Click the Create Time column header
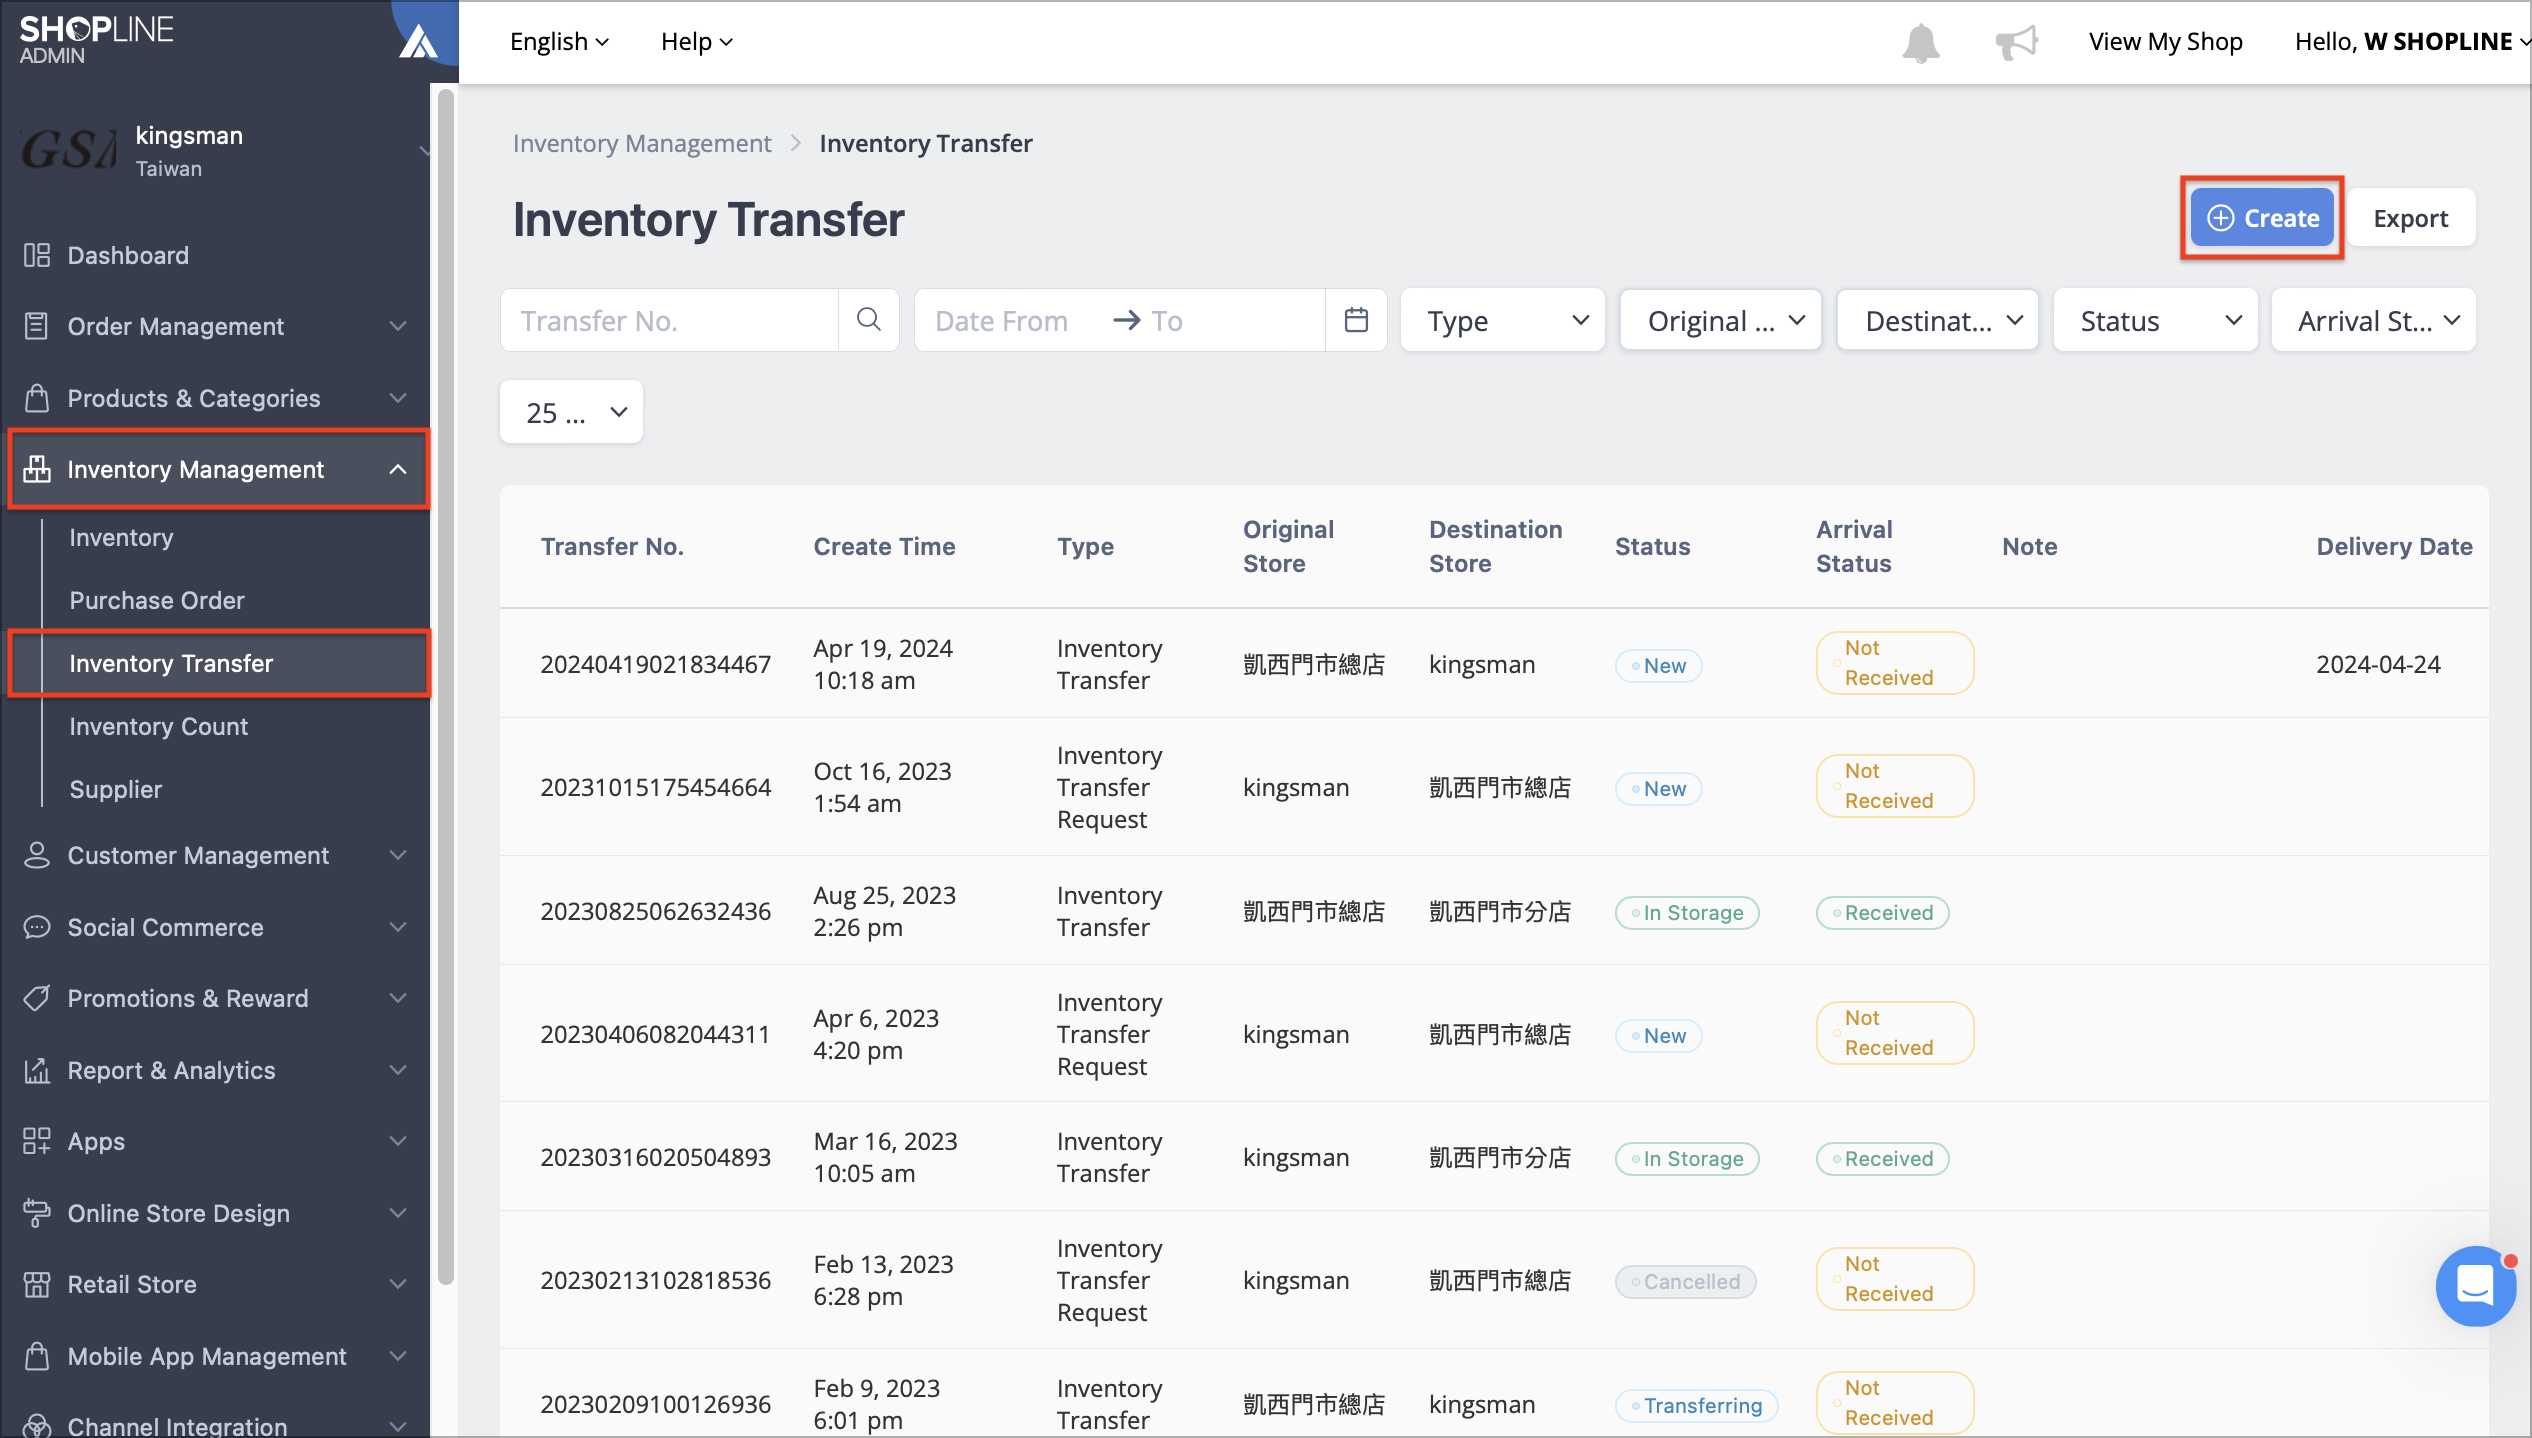This screenshot has height=1438, width=2532. pyautogui.click(x=884, y=546)
